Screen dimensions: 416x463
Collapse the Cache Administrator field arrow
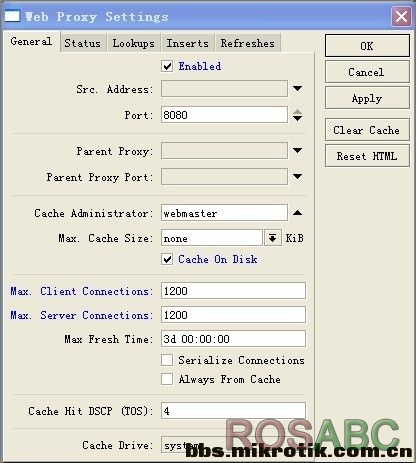pyautogui.click(x=297, y=213)
